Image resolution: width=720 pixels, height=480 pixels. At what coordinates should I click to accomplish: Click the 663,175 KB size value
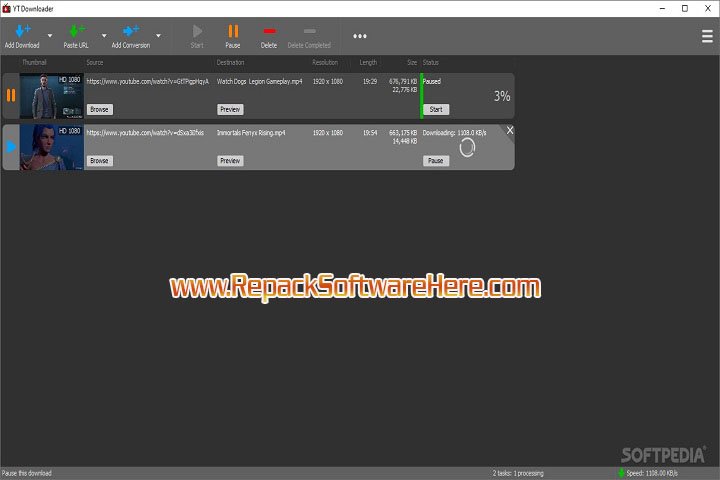(403, 133)
